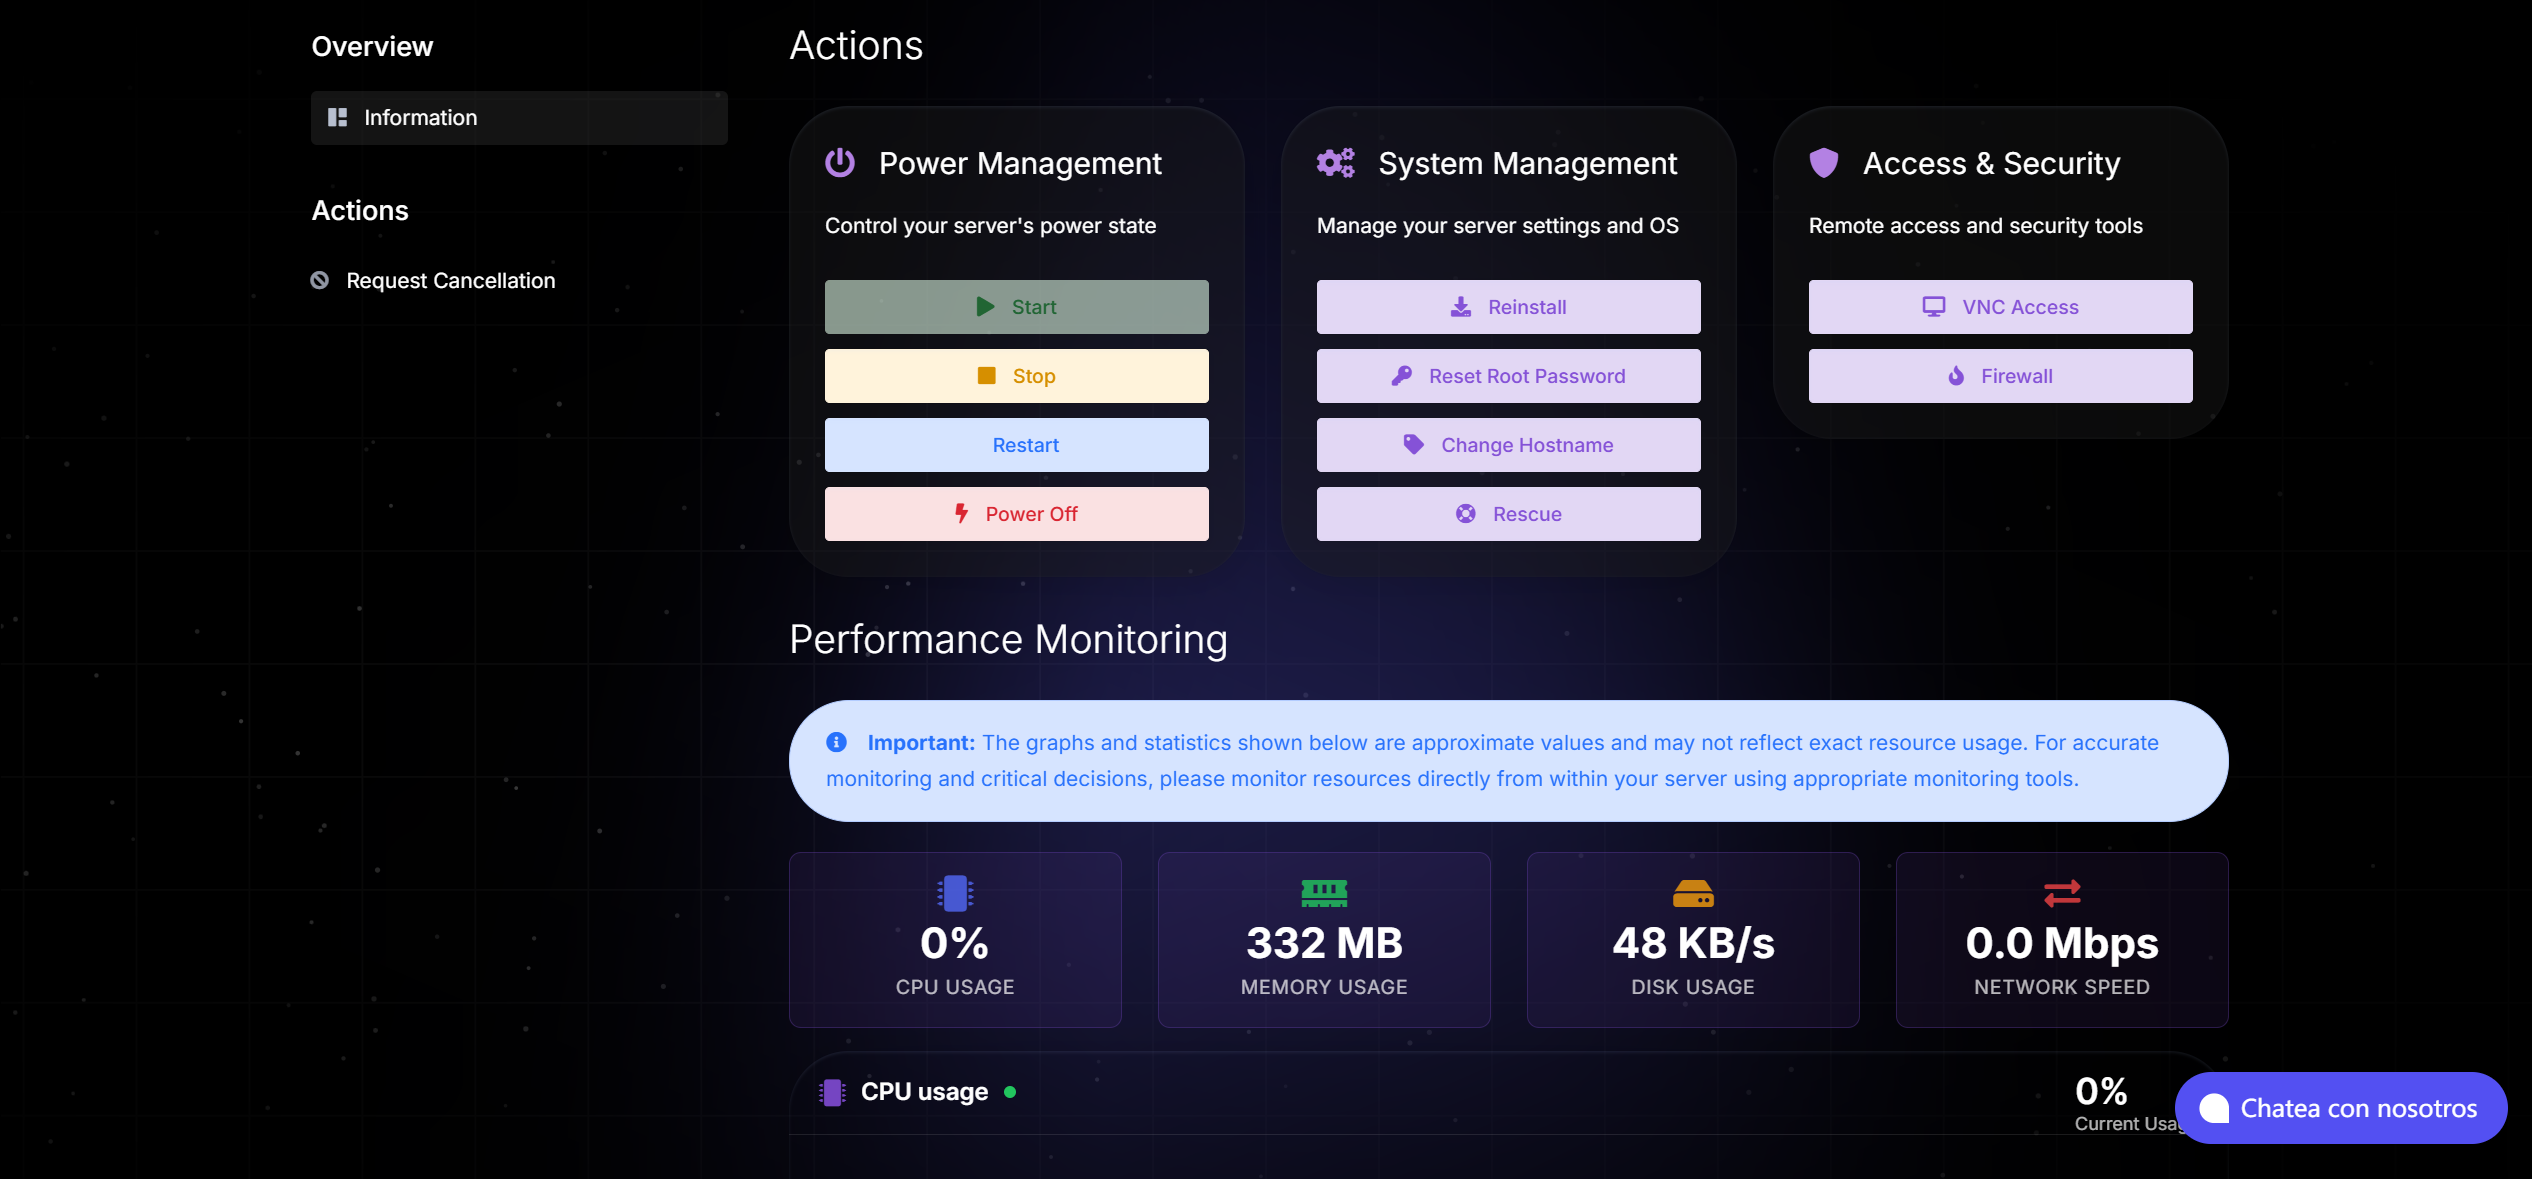Click the System Management gears icon
Viewport: 2532px width, 1179px height.
1336,163
